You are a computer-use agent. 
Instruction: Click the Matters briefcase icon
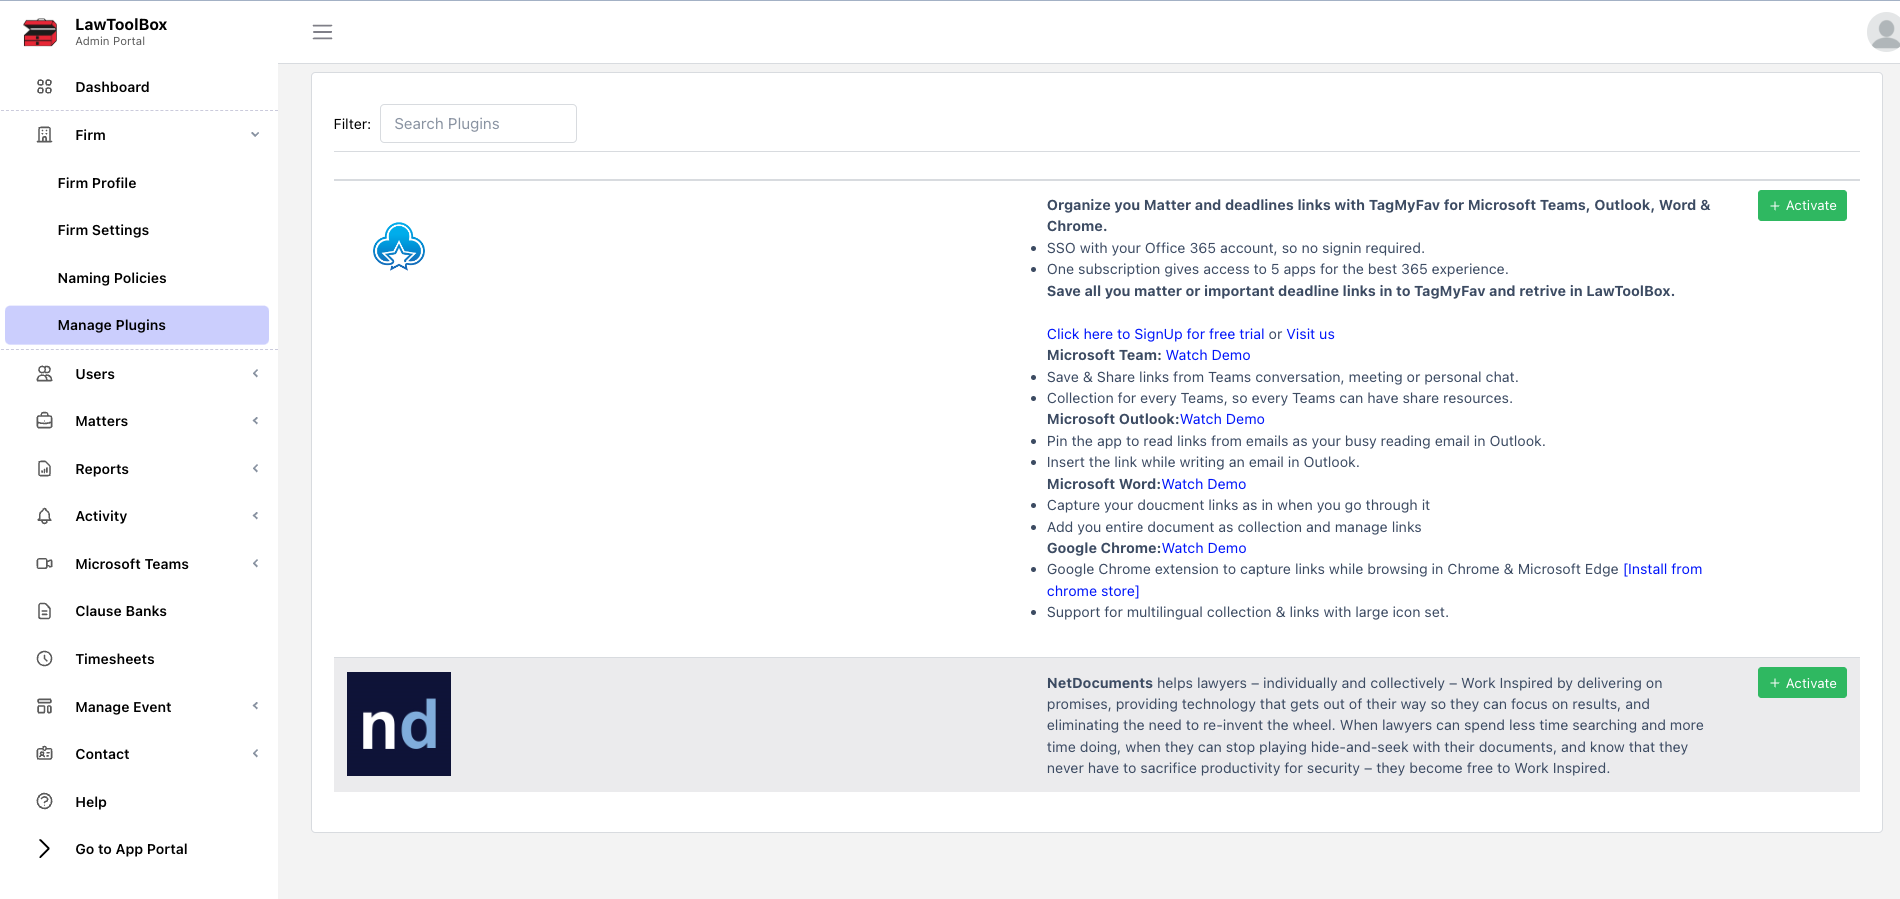44,421
